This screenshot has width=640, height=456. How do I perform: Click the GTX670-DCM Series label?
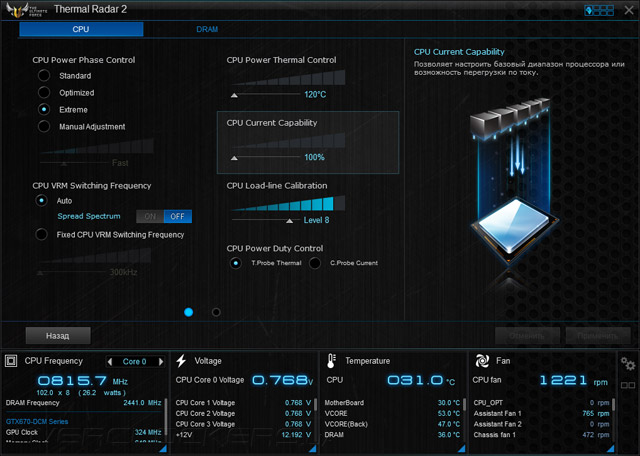(37, 421)
